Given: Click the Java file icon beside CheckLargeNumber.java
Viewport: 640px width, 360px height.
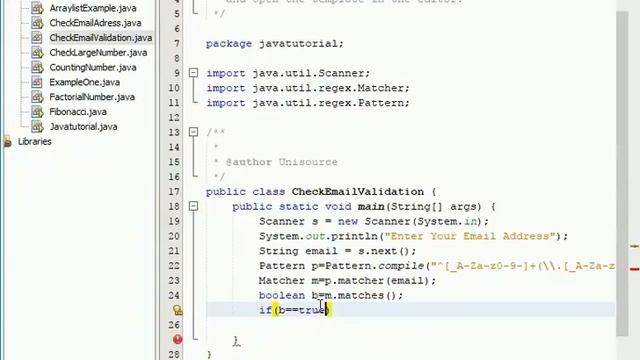Looking at the screenshot, I should pos(37,53).
